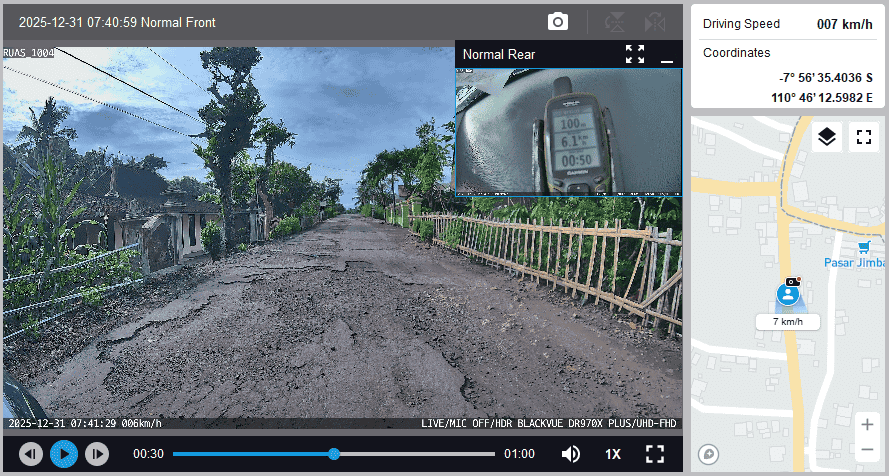Select the vehicle marker on the map
Viewport: 889px width, 476px height.
coord(789,295)
